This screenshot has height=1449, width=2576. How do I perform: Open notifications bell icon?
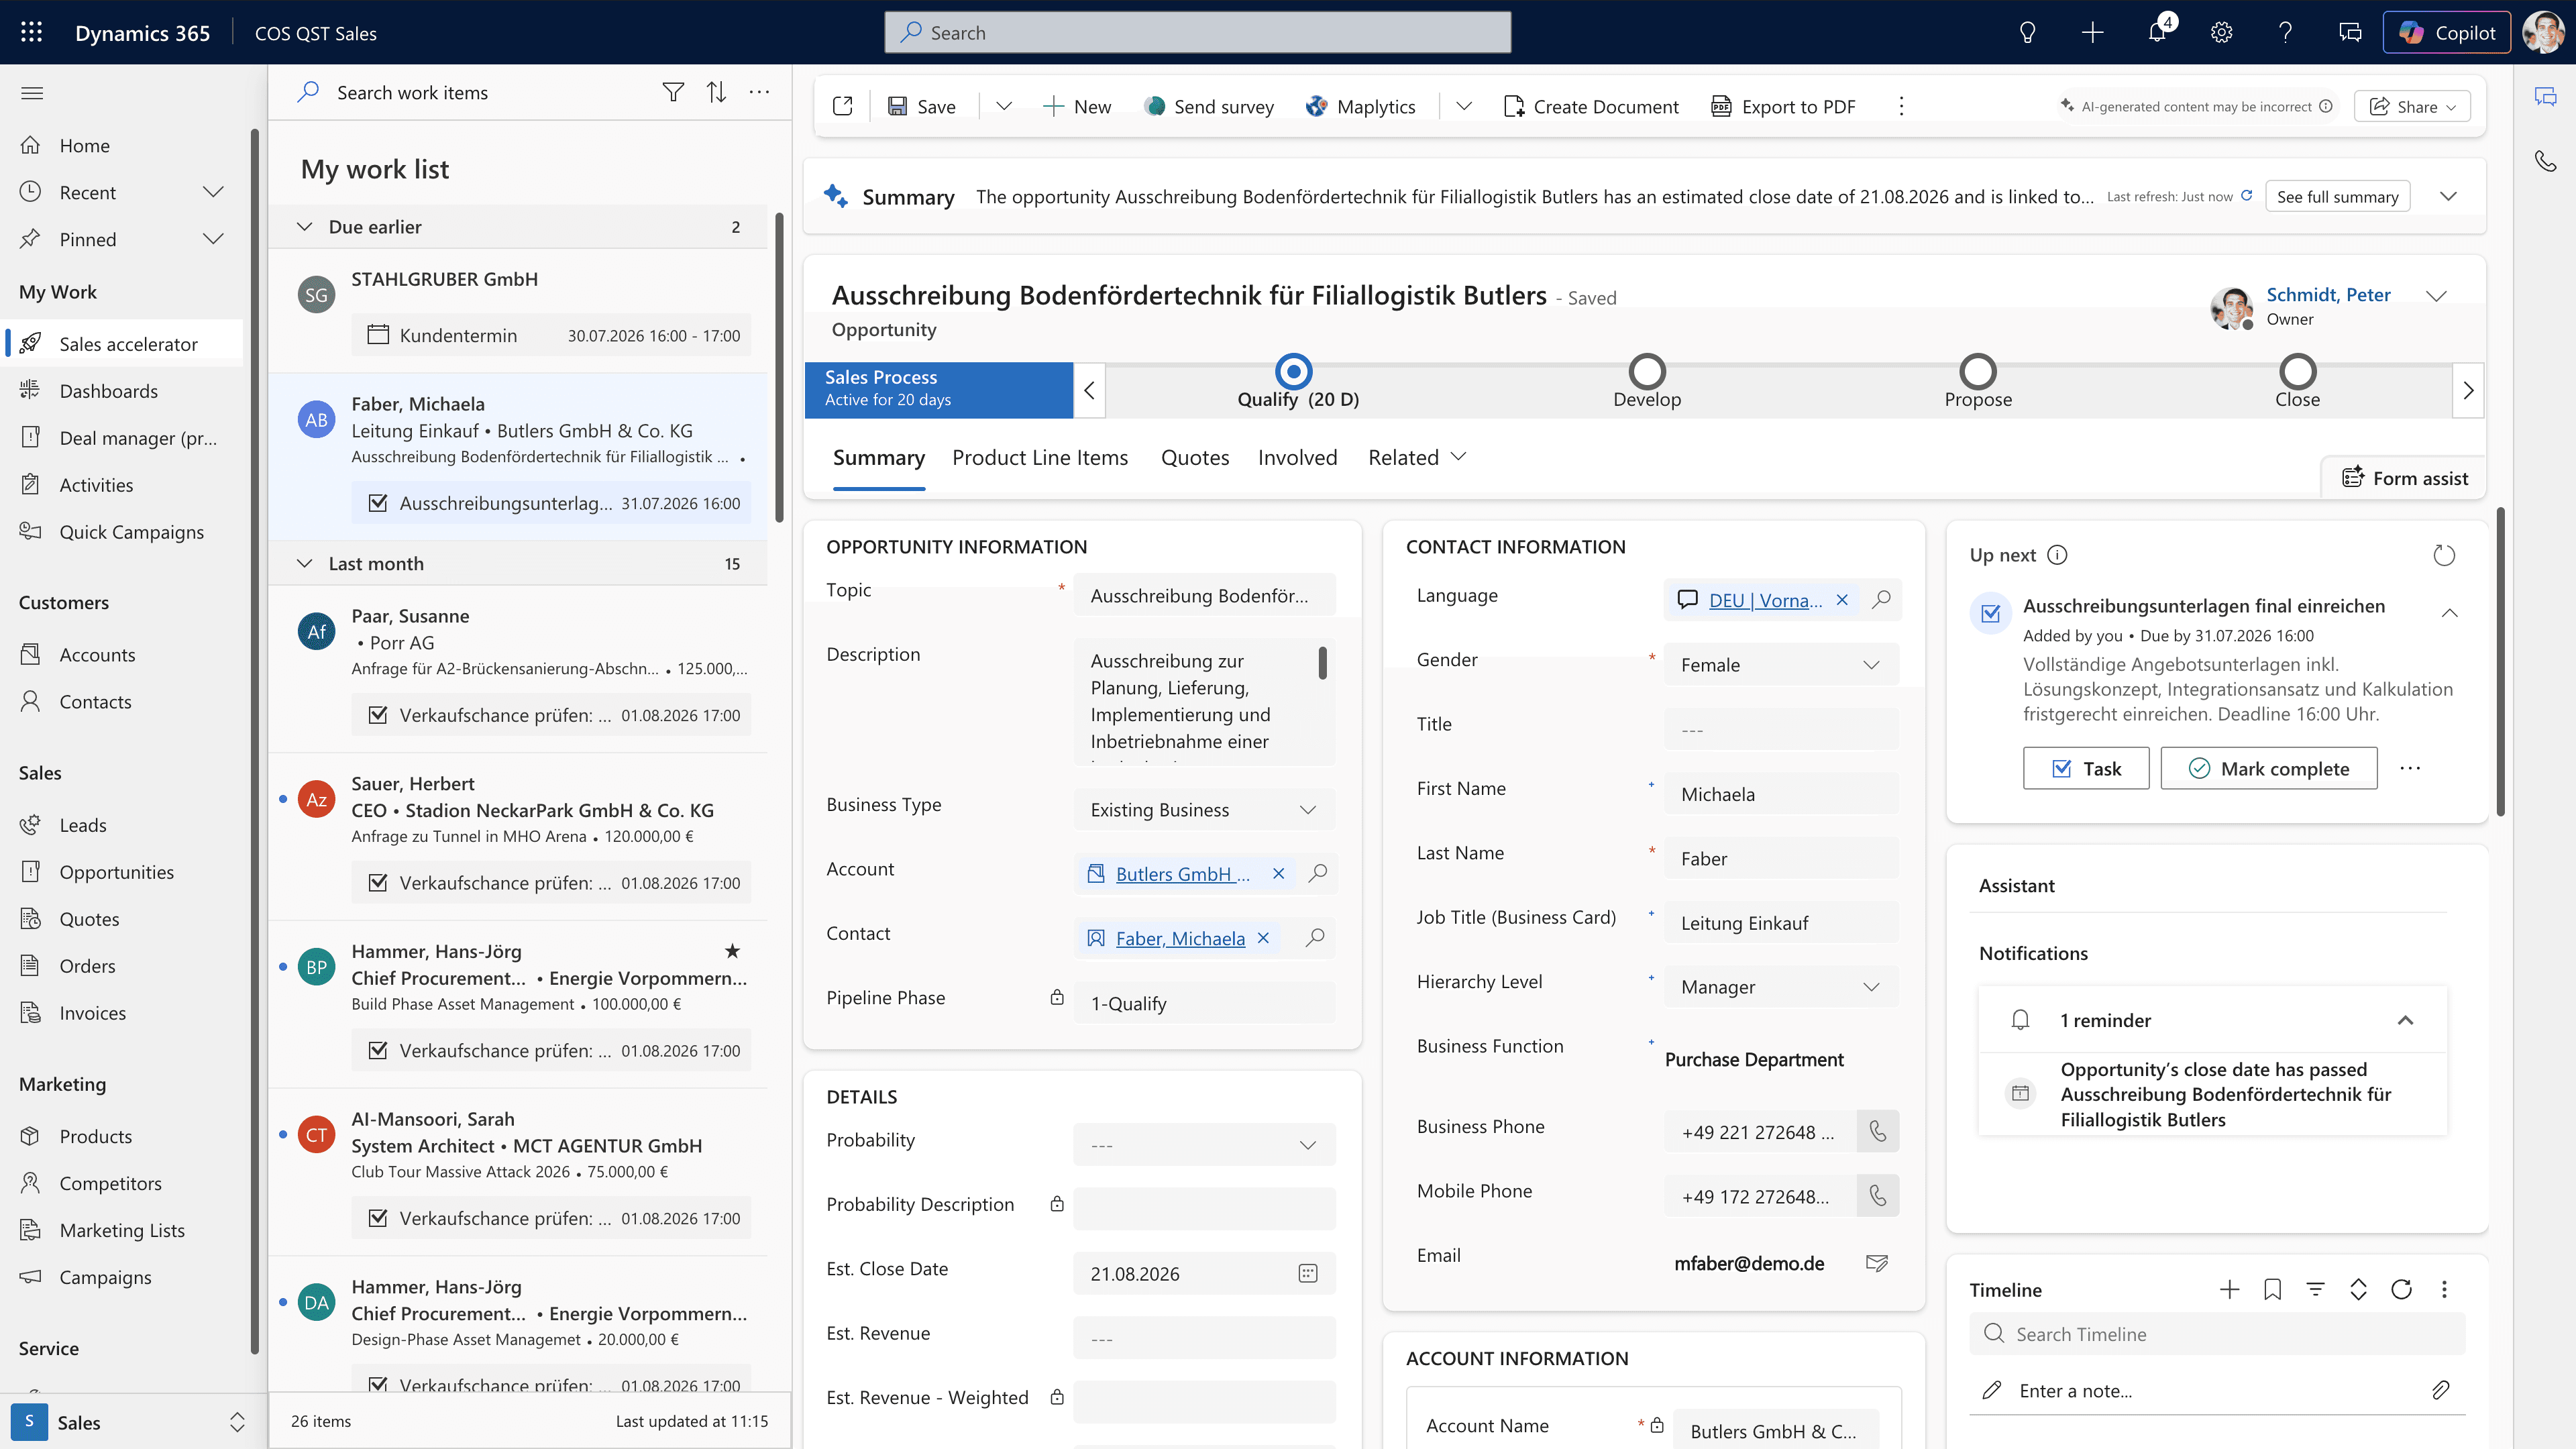(x=2157, y=32)
